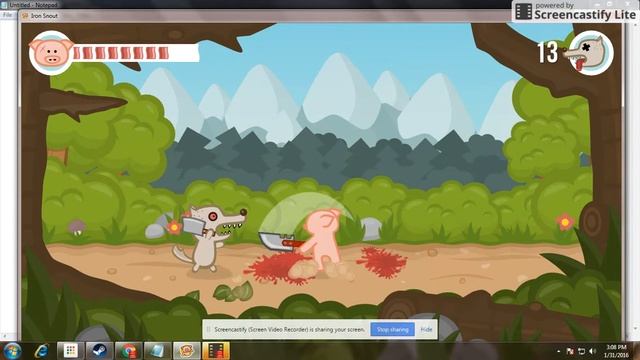640x360 pixels.
Task: Open the File menu in Notepad
Action: pyautogui.click(x=7, y=15)
